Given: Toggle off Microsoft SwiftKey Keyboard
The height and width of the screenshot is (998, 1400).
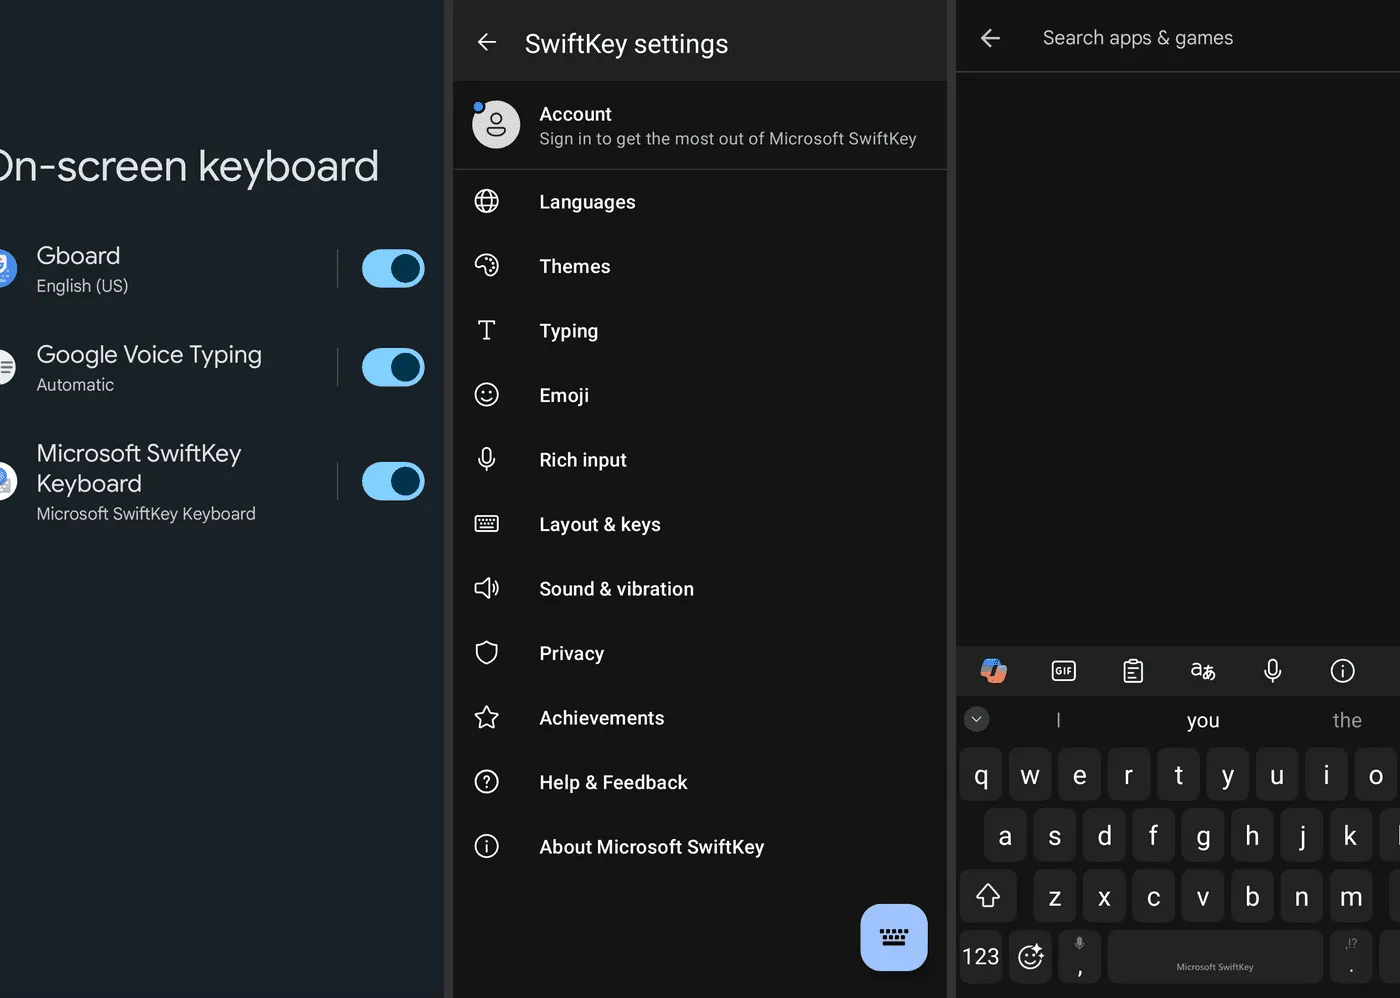Looking at the screenshot, I should tap(393, 481).
